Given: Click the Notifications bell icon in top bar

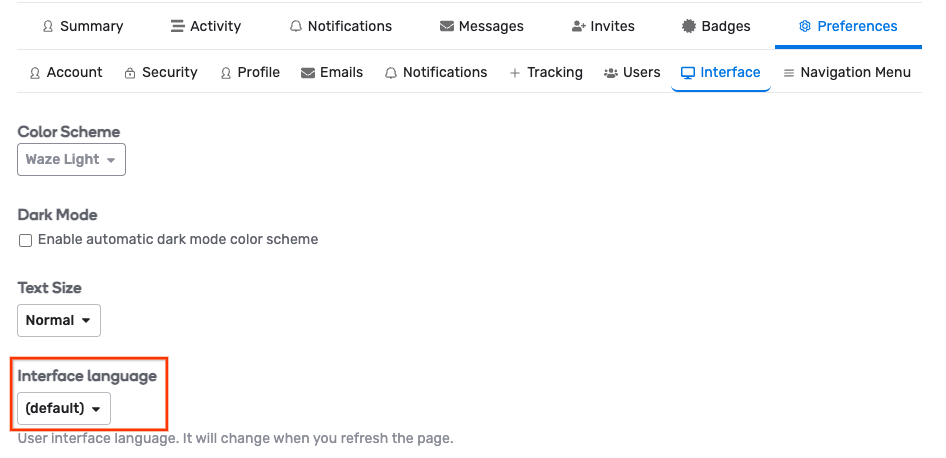Looking at the screenshot, I should [296, 26].
